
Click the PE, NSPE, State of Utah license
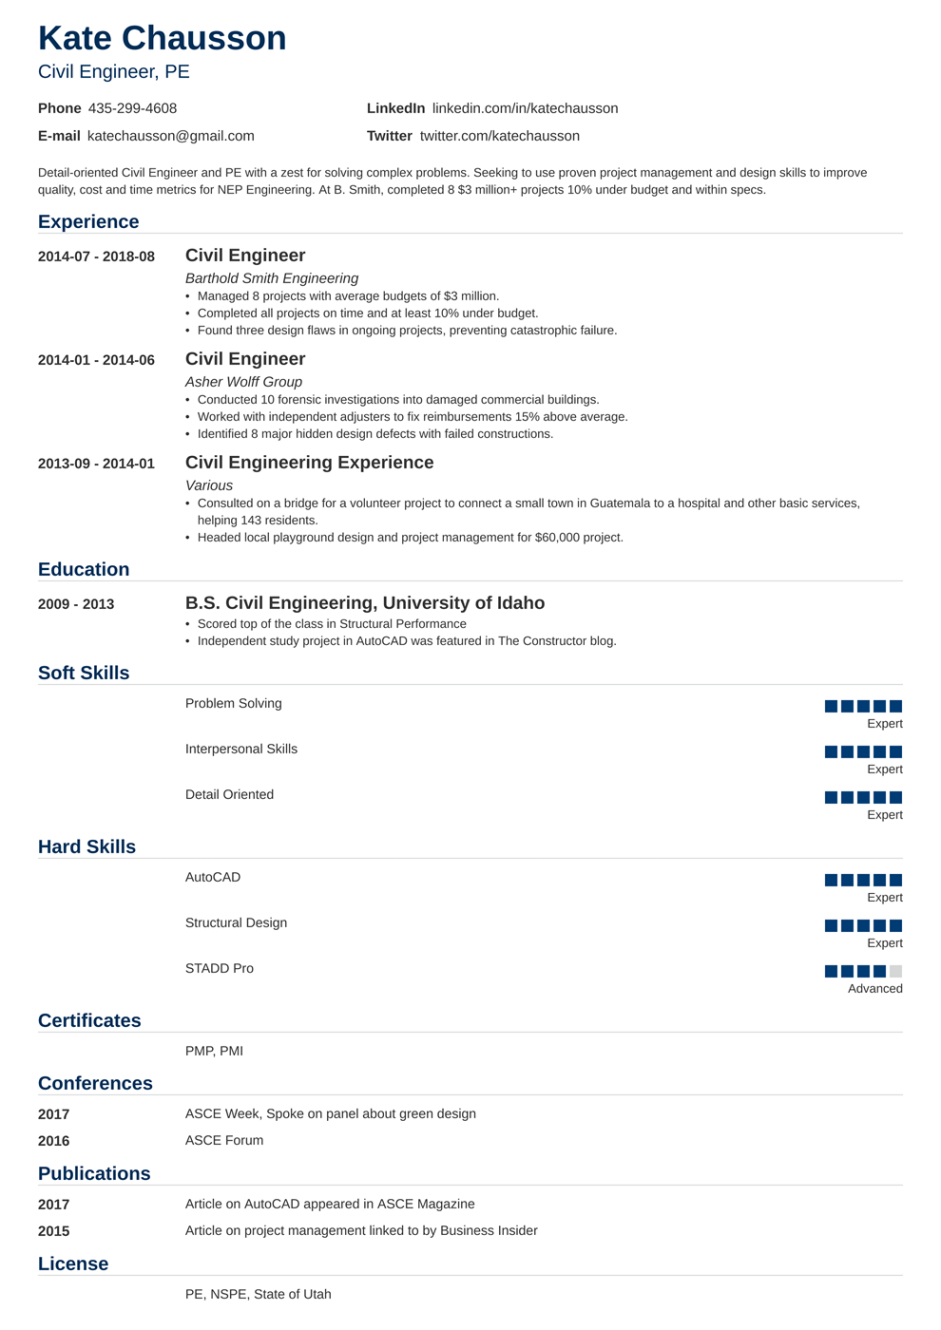tap(258, 1294)
